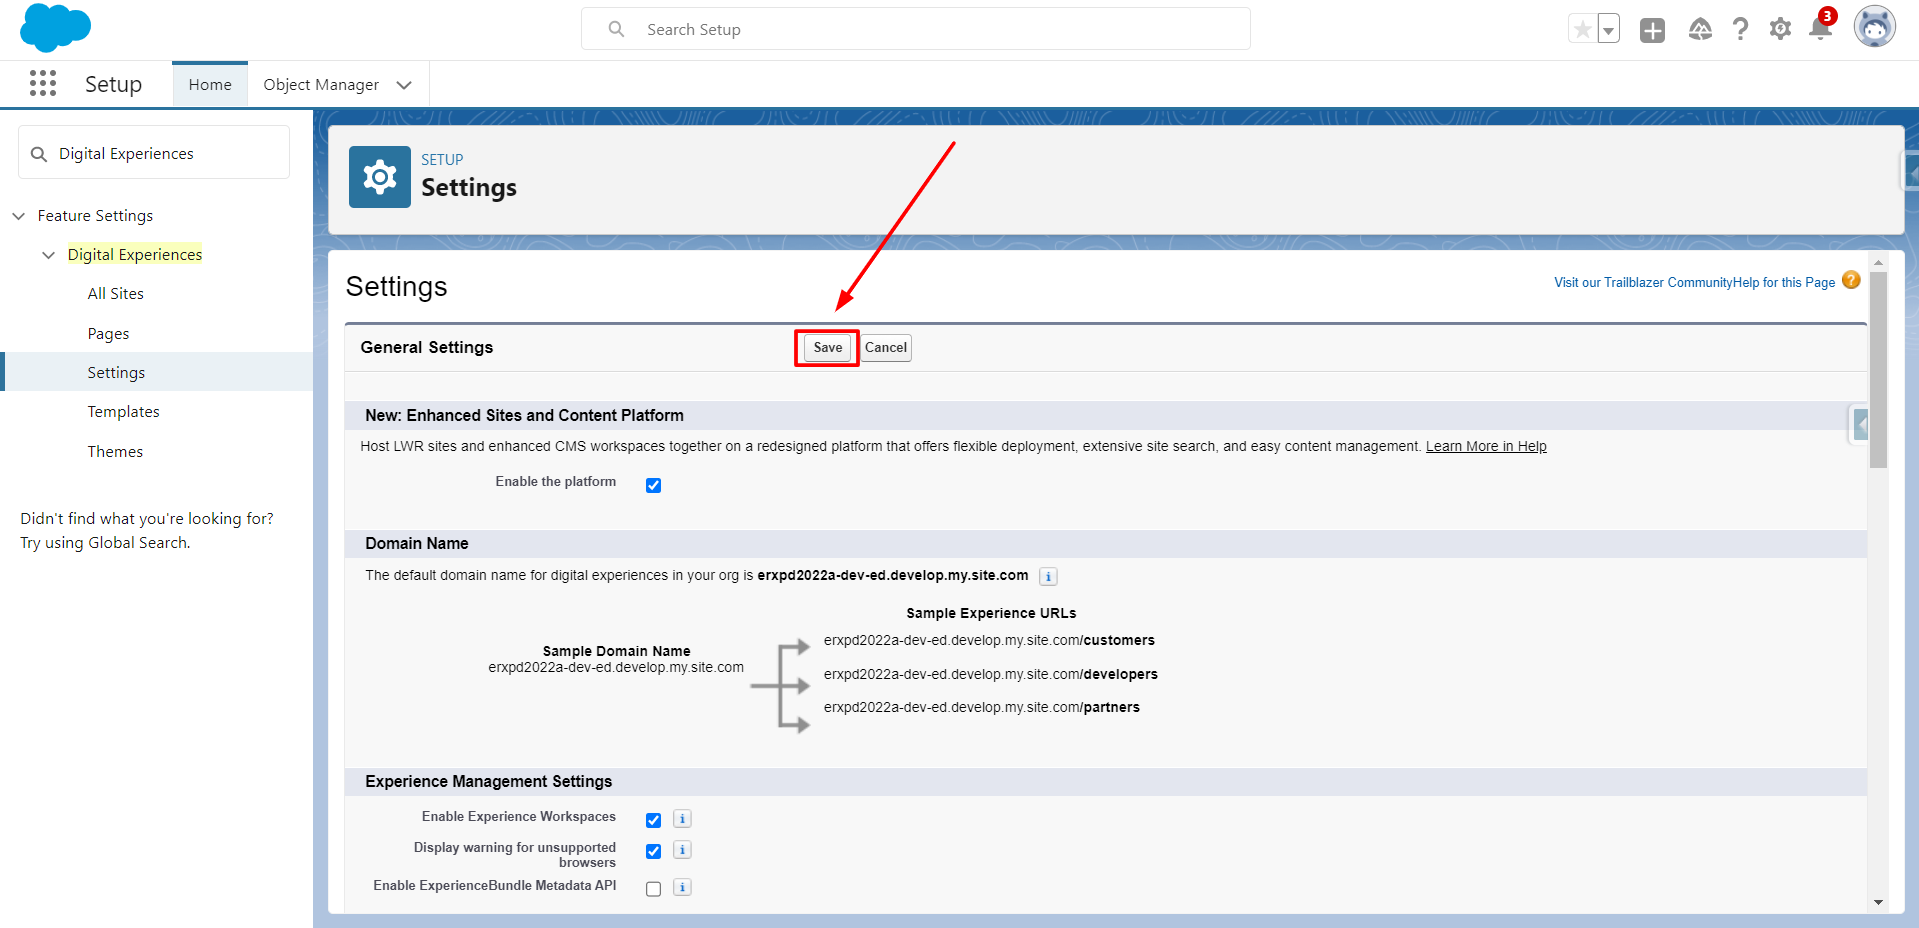Select All Sites in the sidebar
Image resolution: width=1919 pixels, height=928 pixels.
point(115,294)
